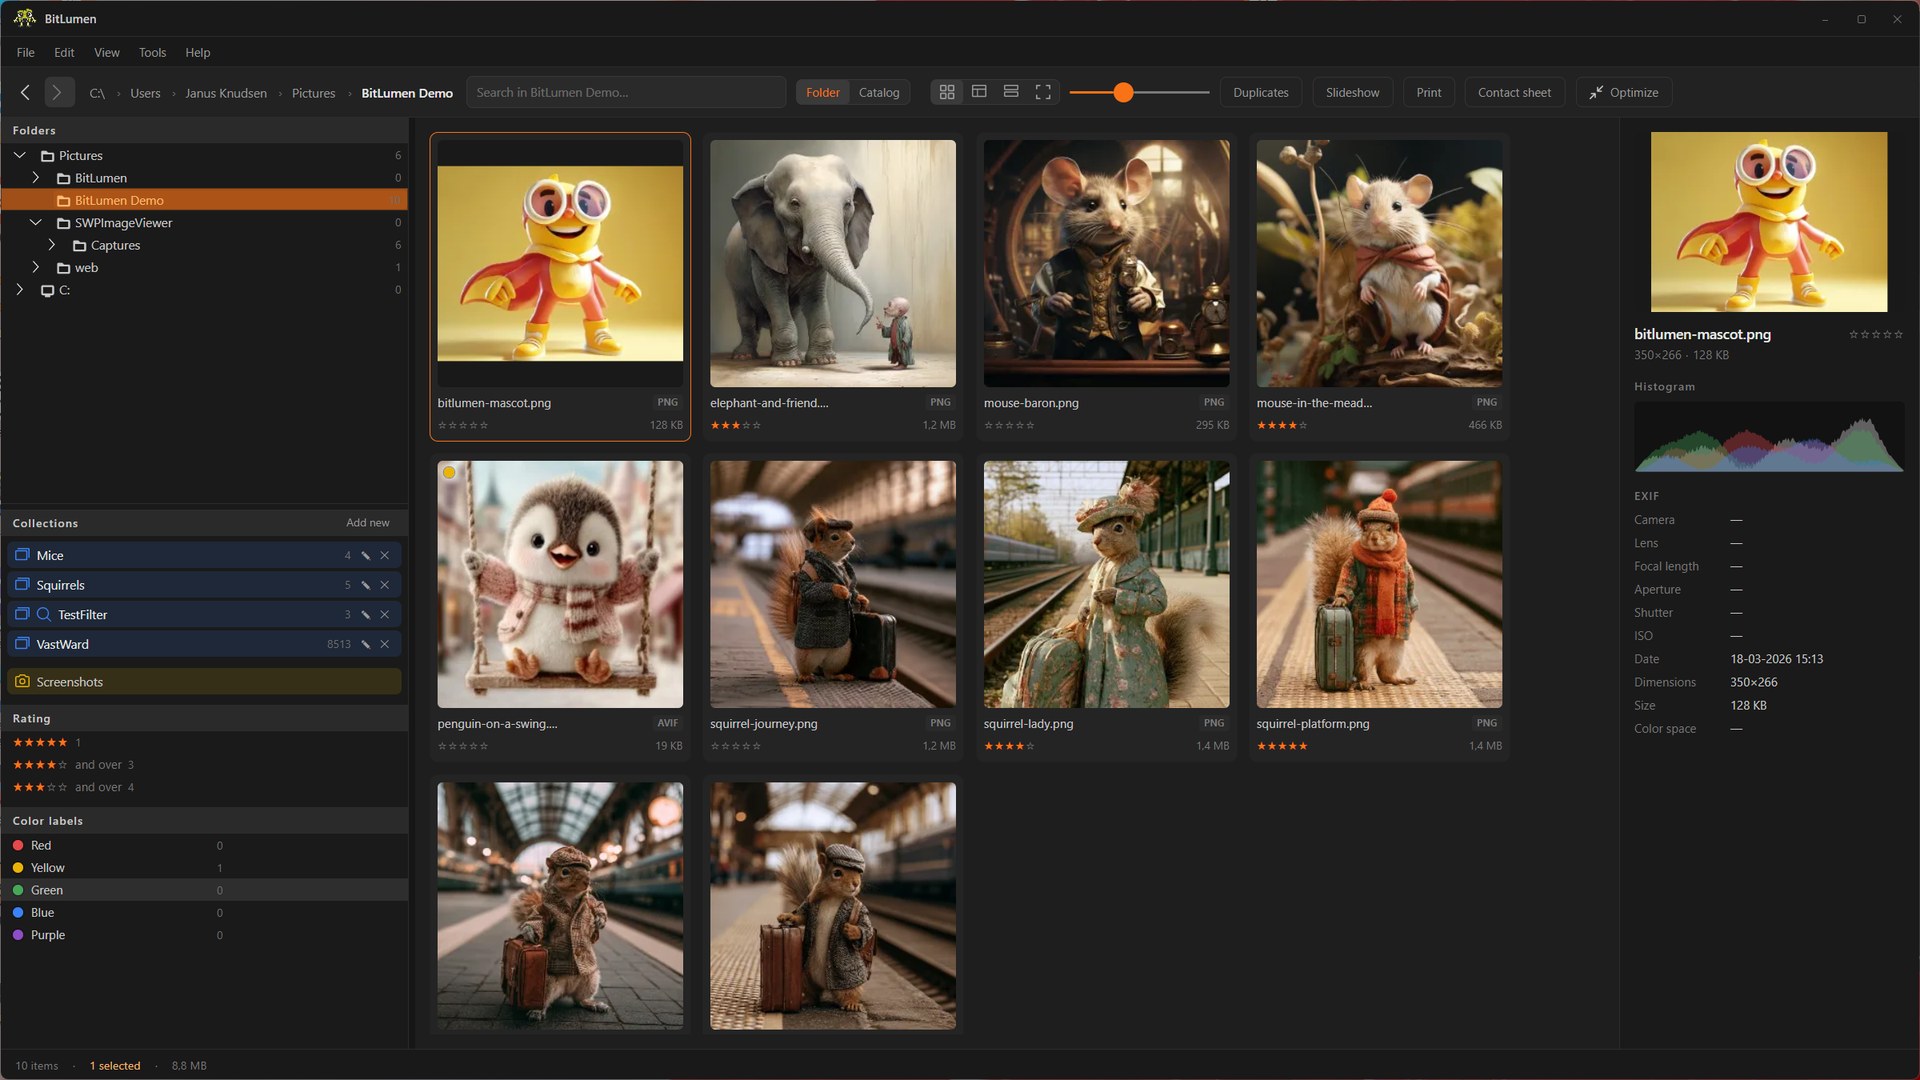The height and width of the screenshot is (1080, 1920).
Task: Open Contact sheet
Action: pyautogui.click(x=1515, y=92)
